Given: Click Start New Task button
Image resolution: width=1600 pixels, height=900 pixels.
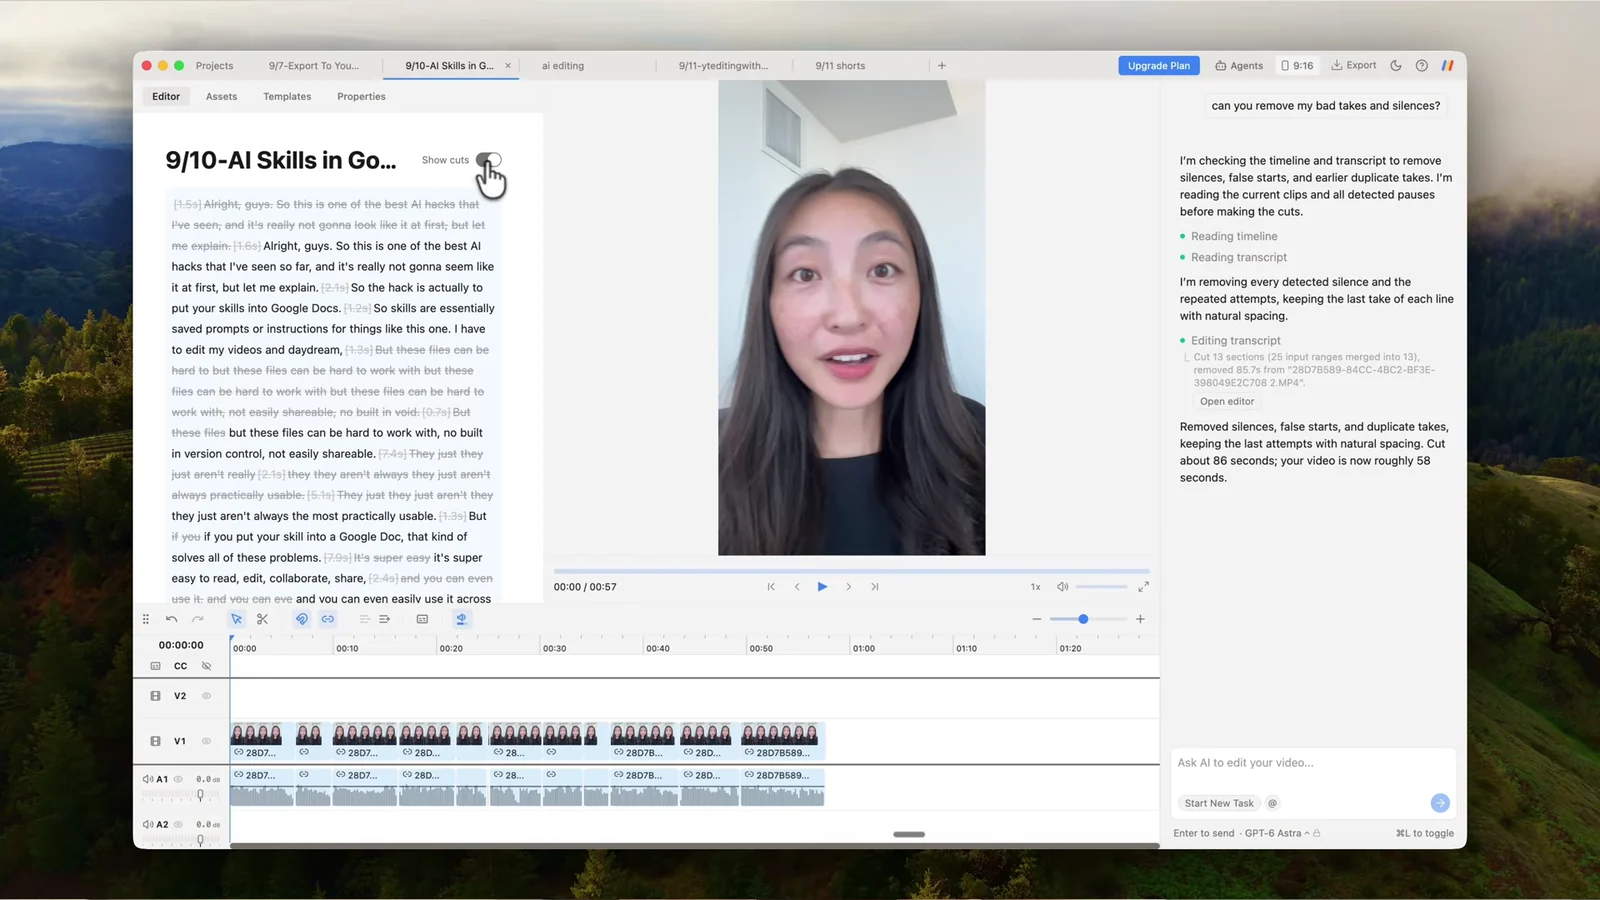Looking at the screenshot, I should tap(1219, 804).
